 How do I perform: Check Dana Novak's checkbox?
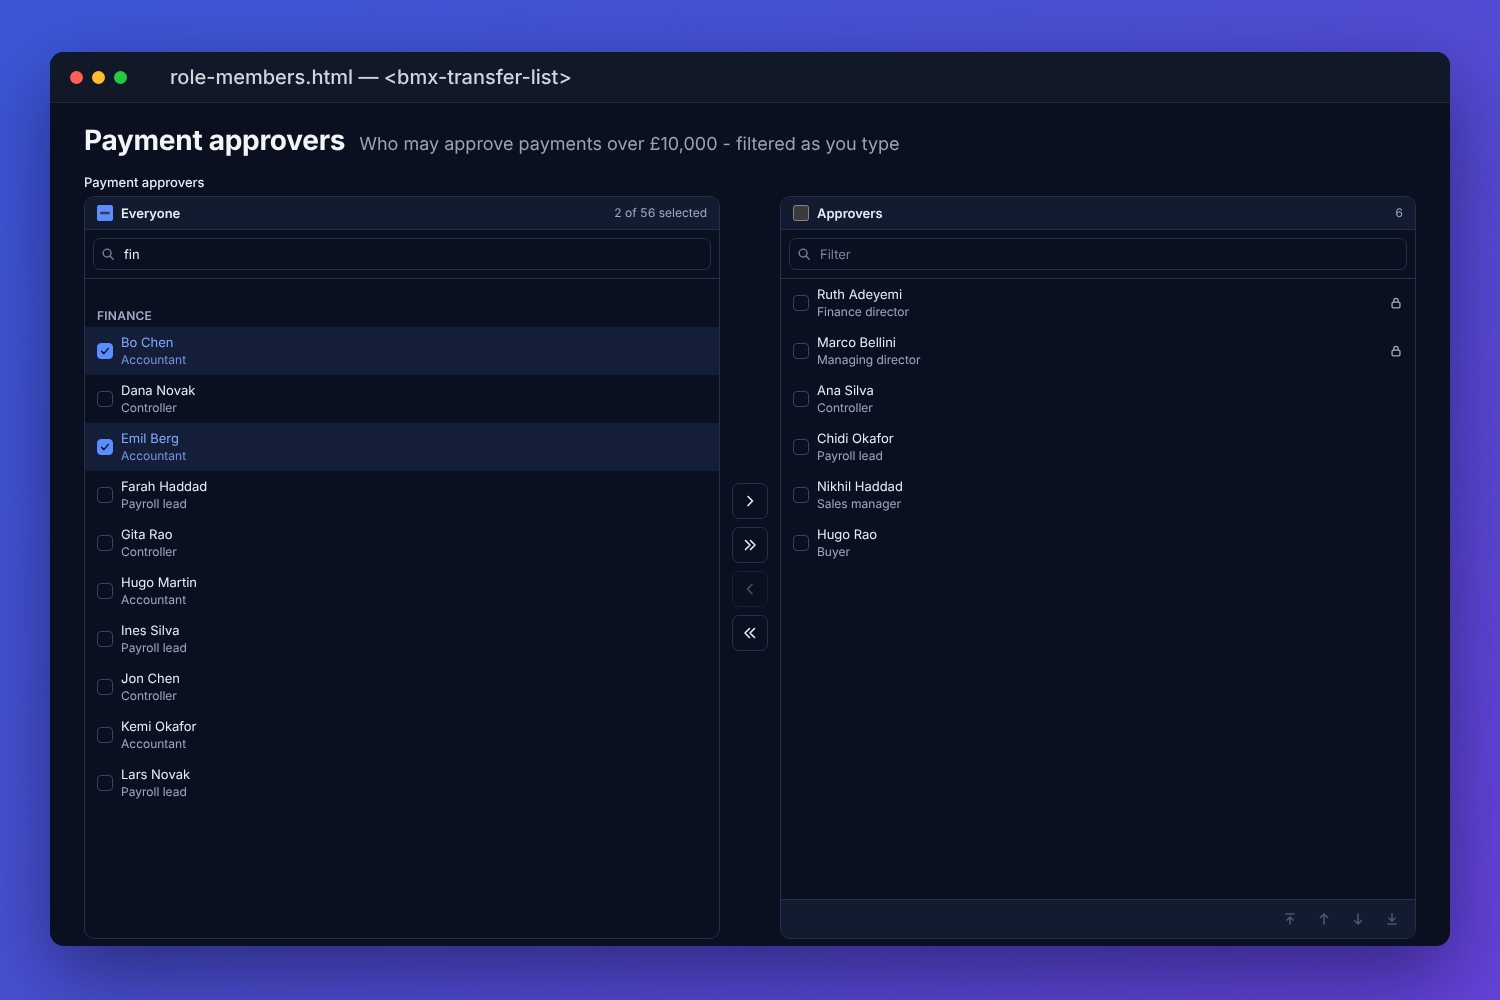(105, 399)
